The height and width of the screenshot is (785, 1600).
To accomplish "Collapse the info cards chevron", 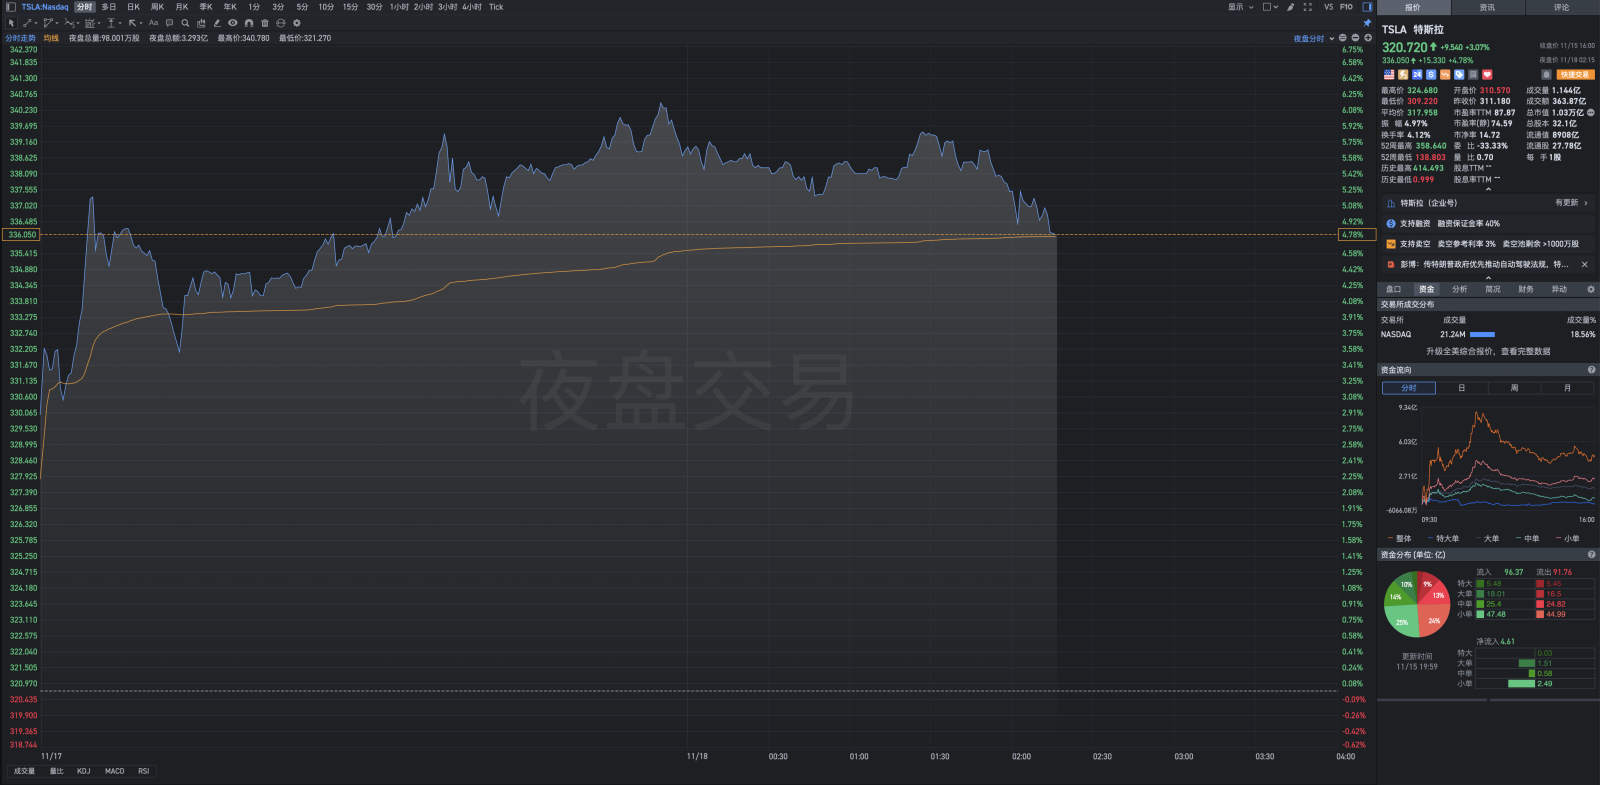I will (x=1488, y=278).
